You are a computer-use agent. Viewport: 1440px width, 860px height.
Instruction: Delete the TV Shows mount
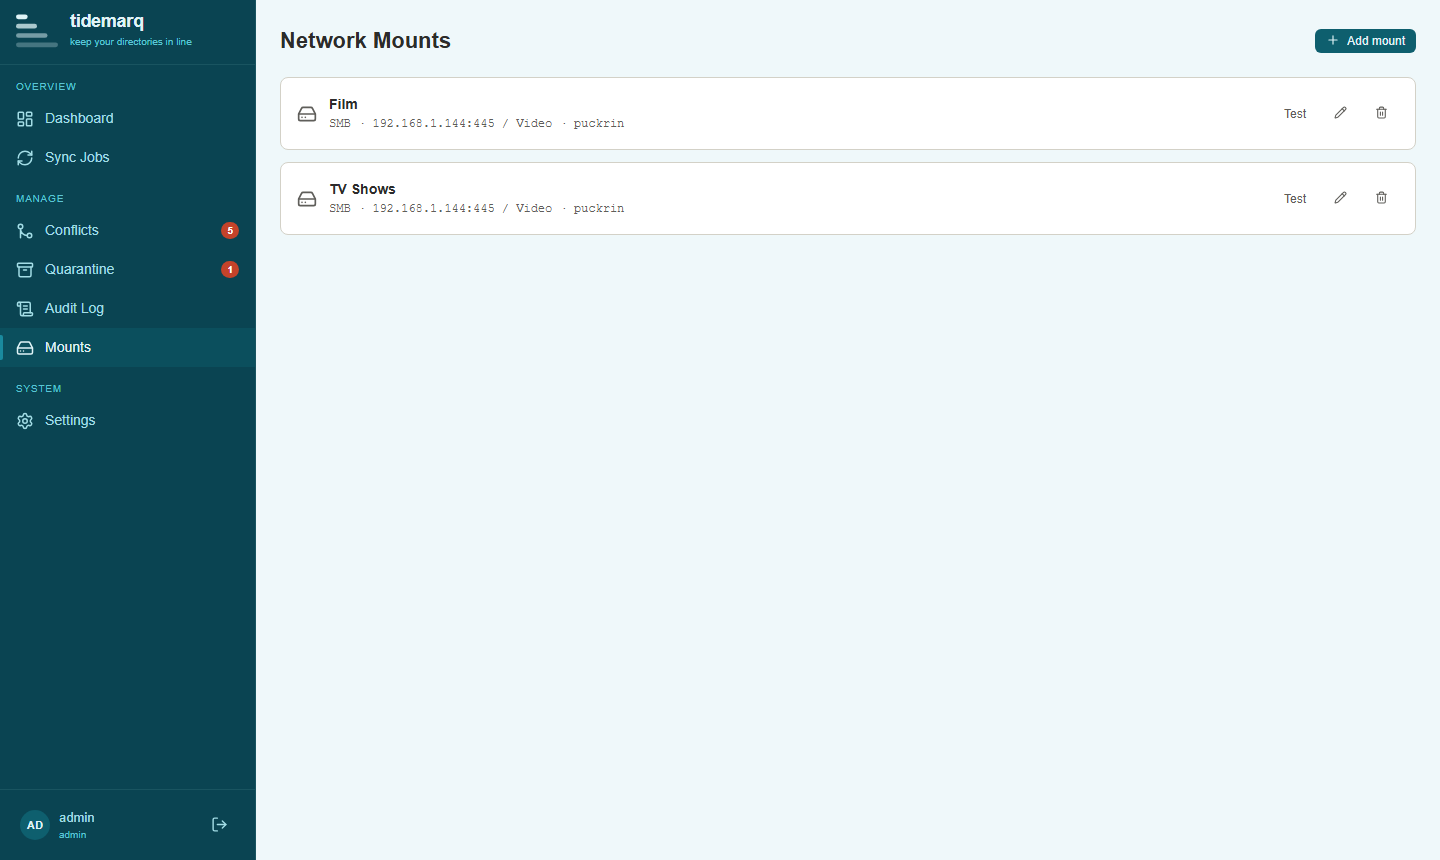pyautogui.click(x=1381, y=198)
